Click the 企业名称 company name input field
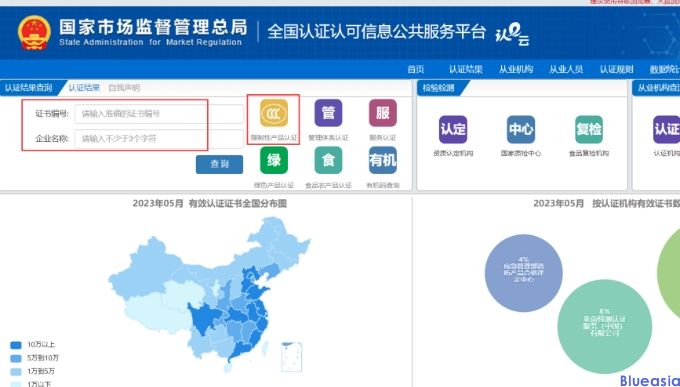This screenshot has width=680, height=387. click(x=159, y=139)
